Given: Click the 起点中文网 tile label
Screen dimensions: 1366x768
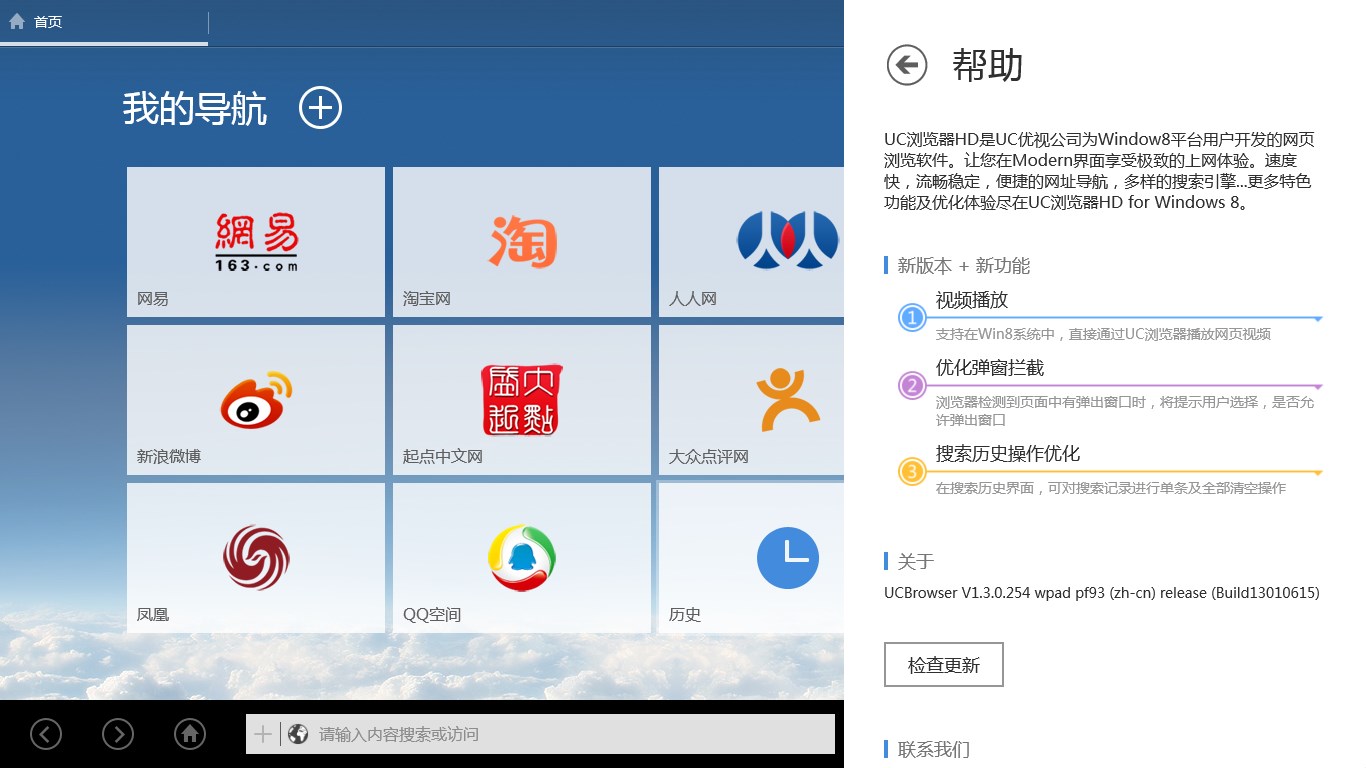Looking at the screenshot, I should pyautogui.click(x=443, y=457).
